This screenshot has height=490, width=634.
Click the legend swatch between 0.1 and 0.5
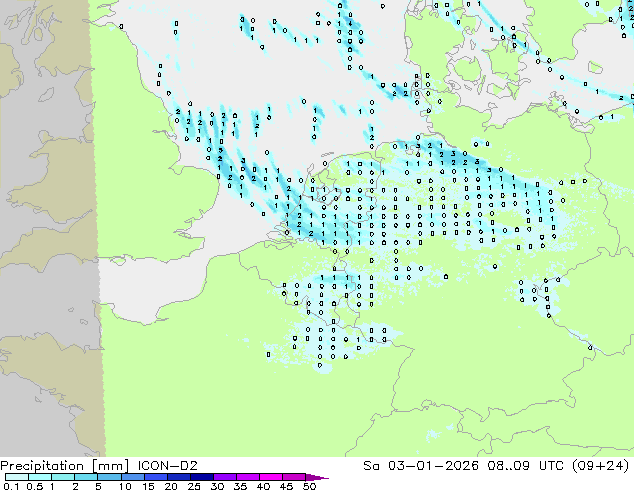coord(17,477)
